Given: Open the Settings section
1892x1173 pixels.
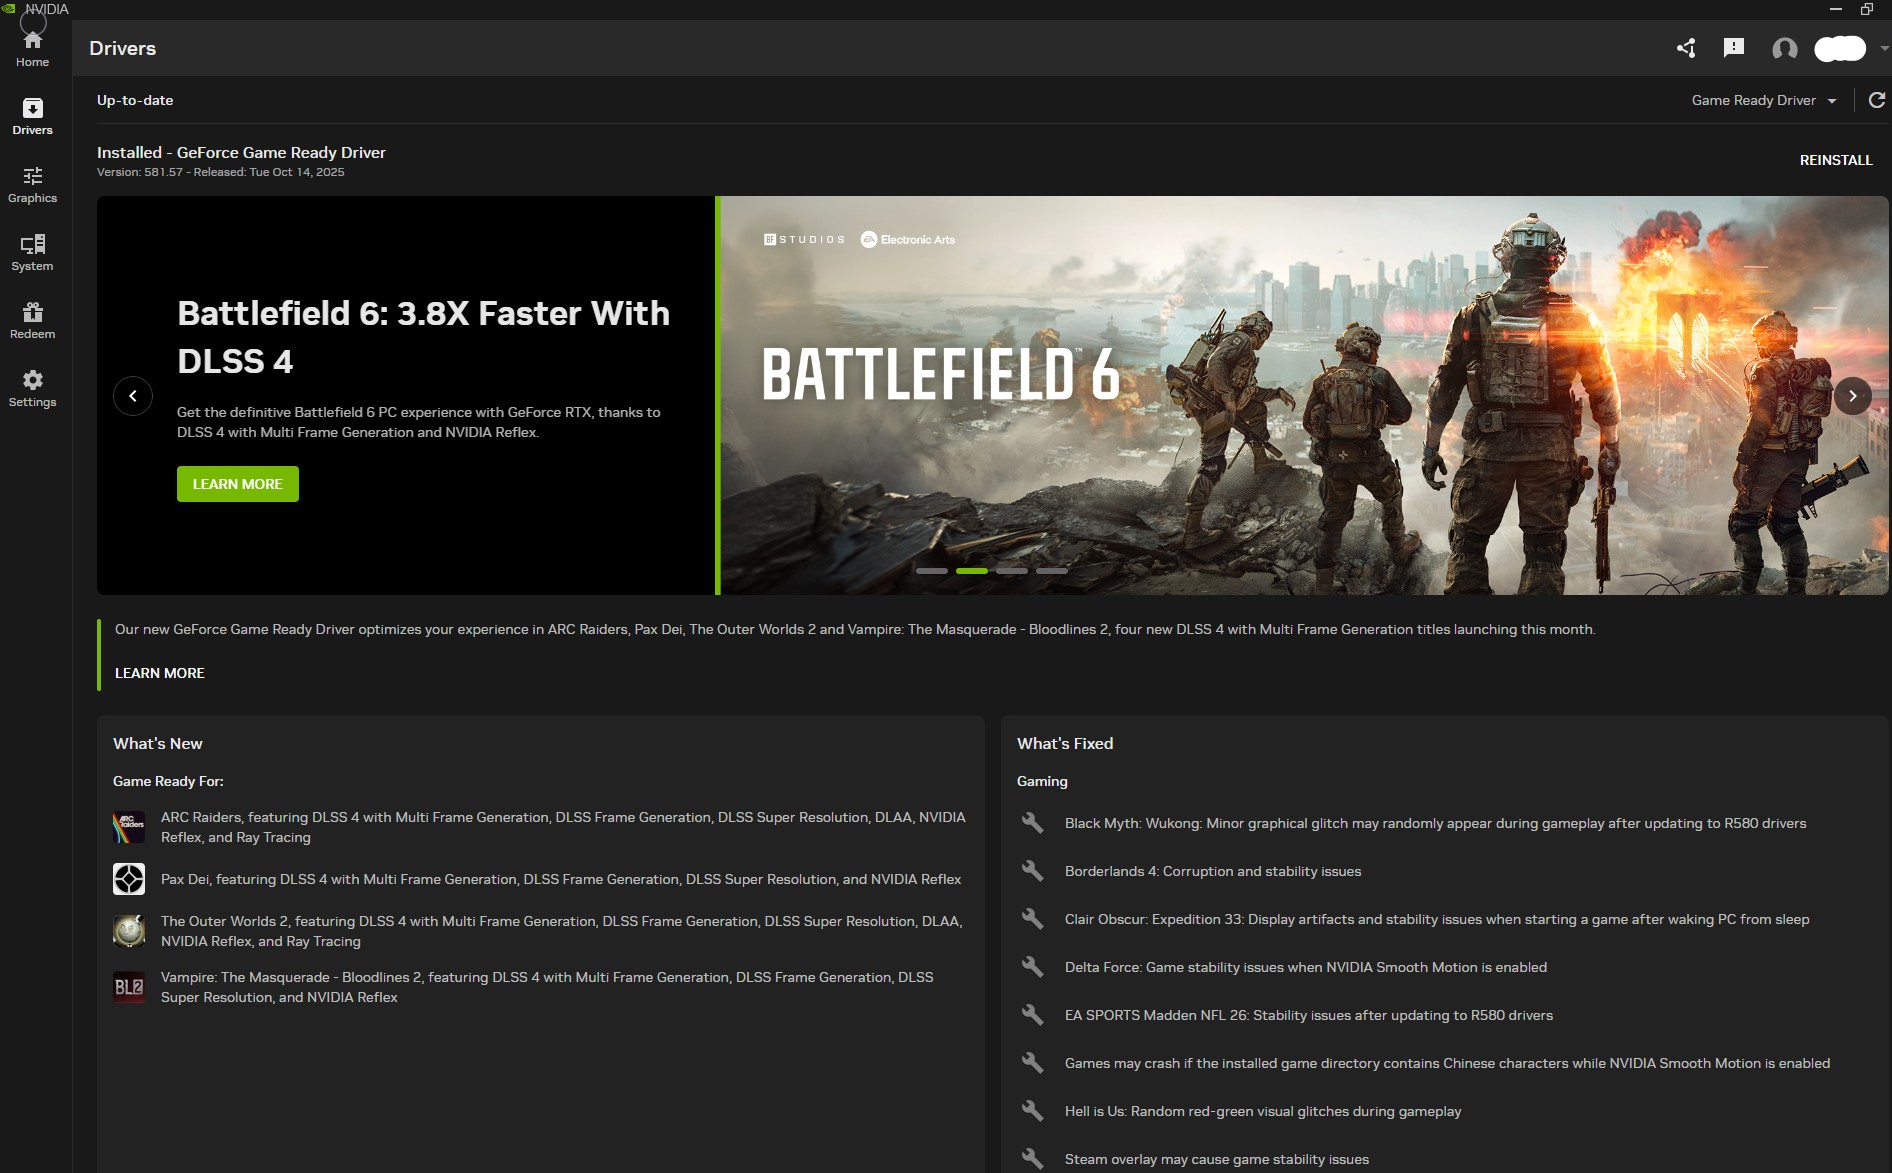Looking at the screenshot, I should pos(32,388).
